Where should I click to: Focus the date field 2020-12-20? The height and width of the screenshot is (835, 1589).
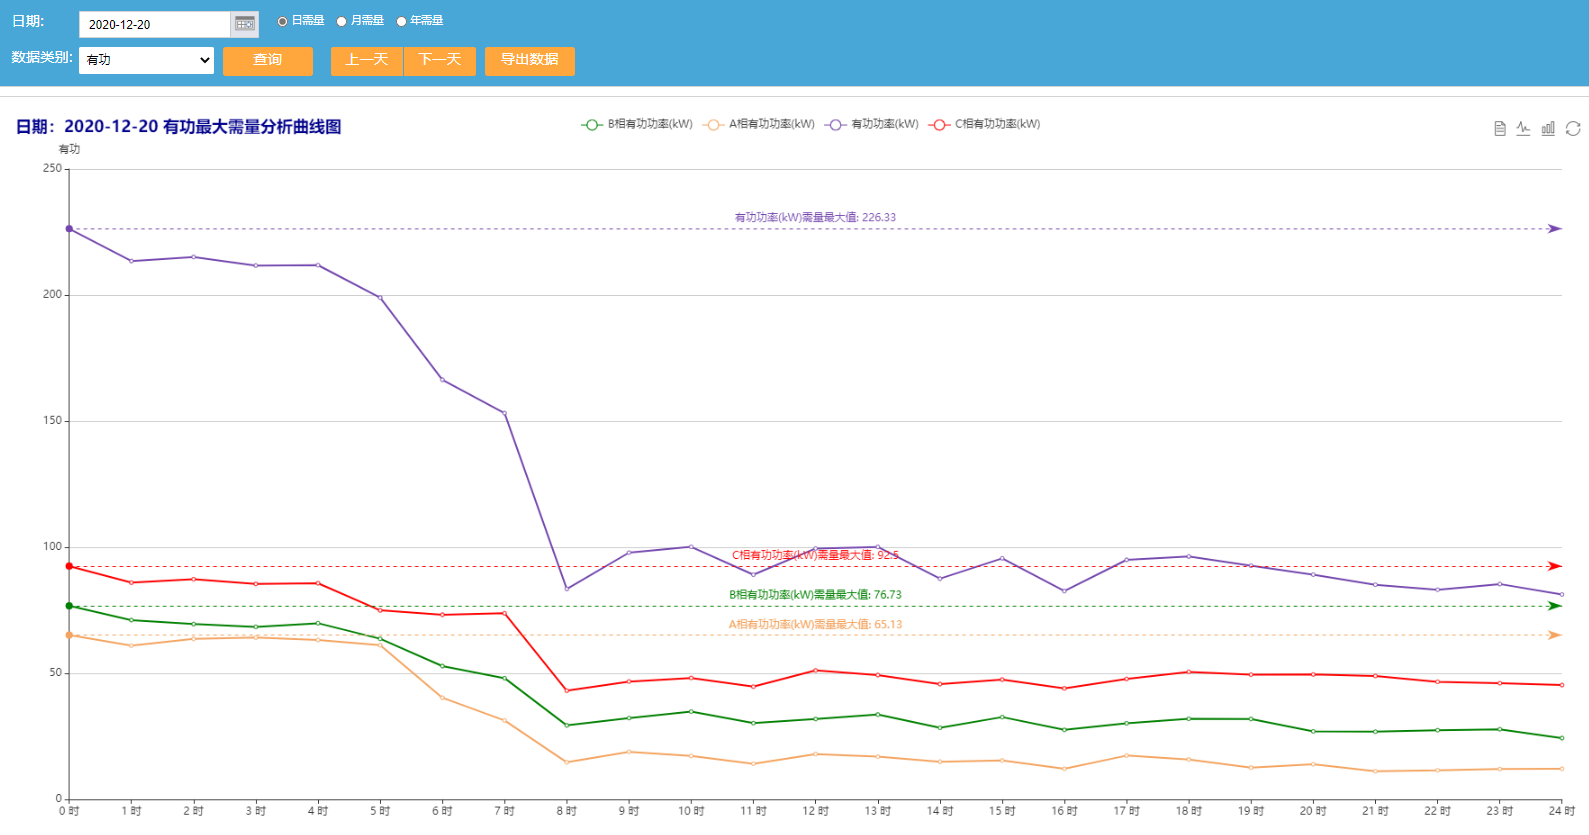click(x=155, y=24)
